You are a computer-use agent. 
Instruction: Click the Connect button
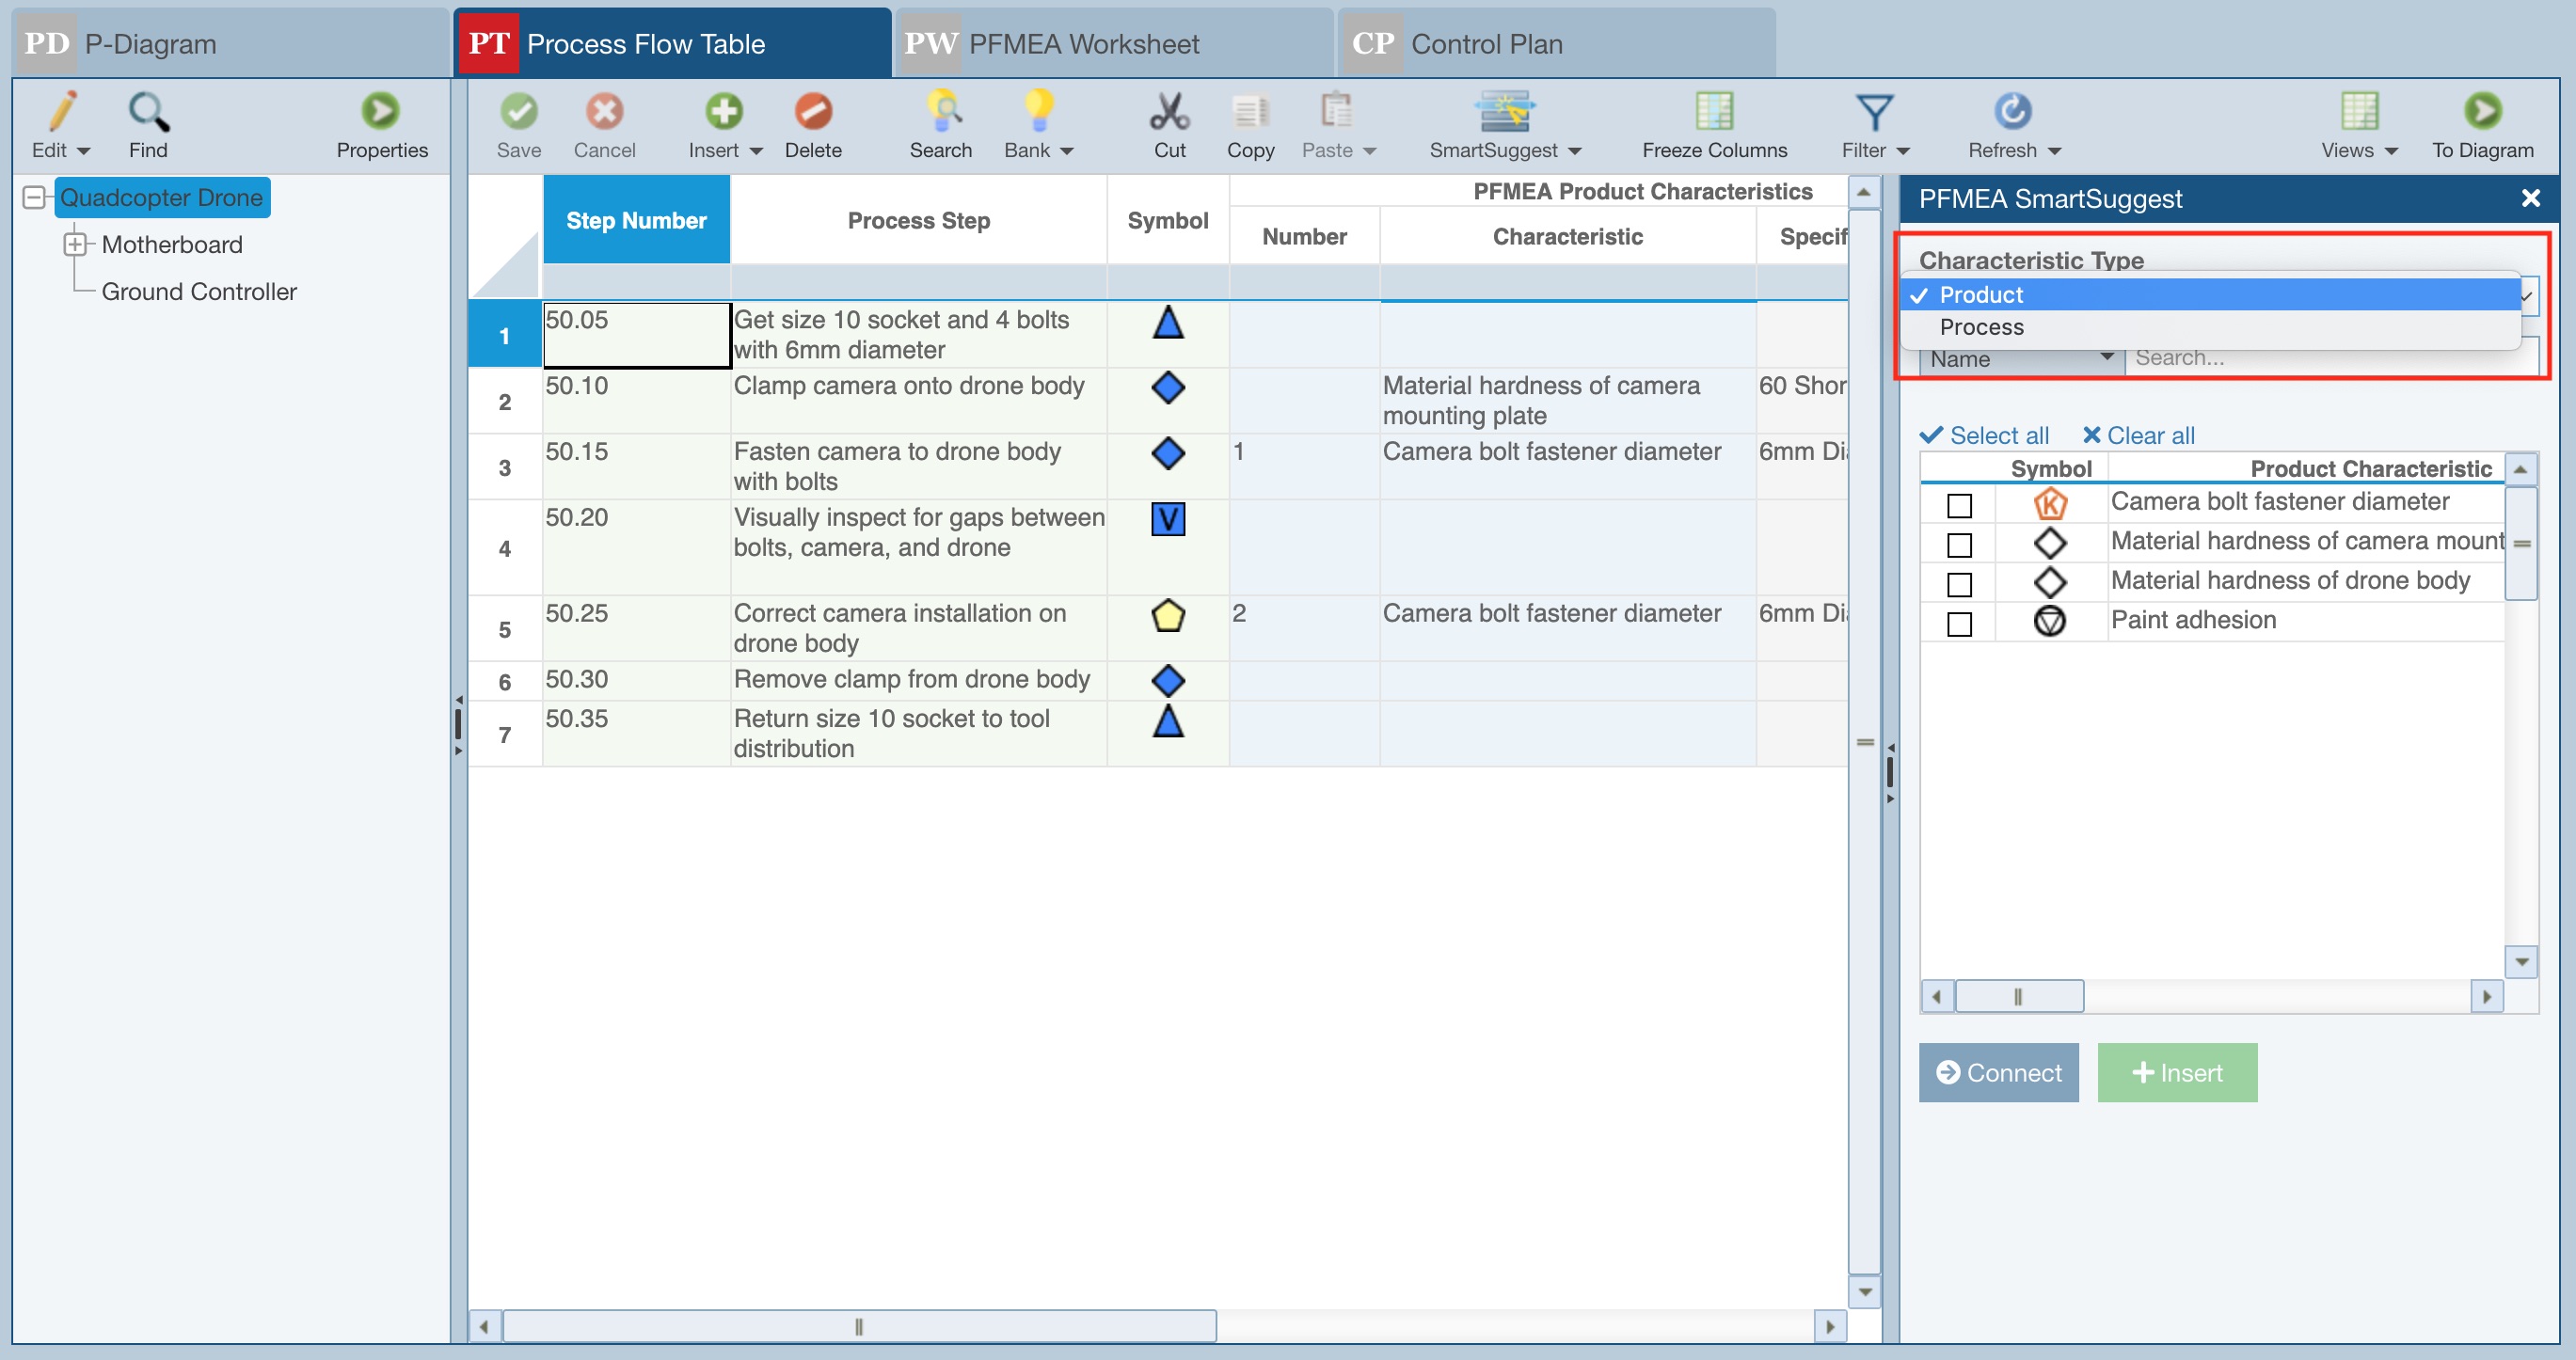(1997, 1072)
